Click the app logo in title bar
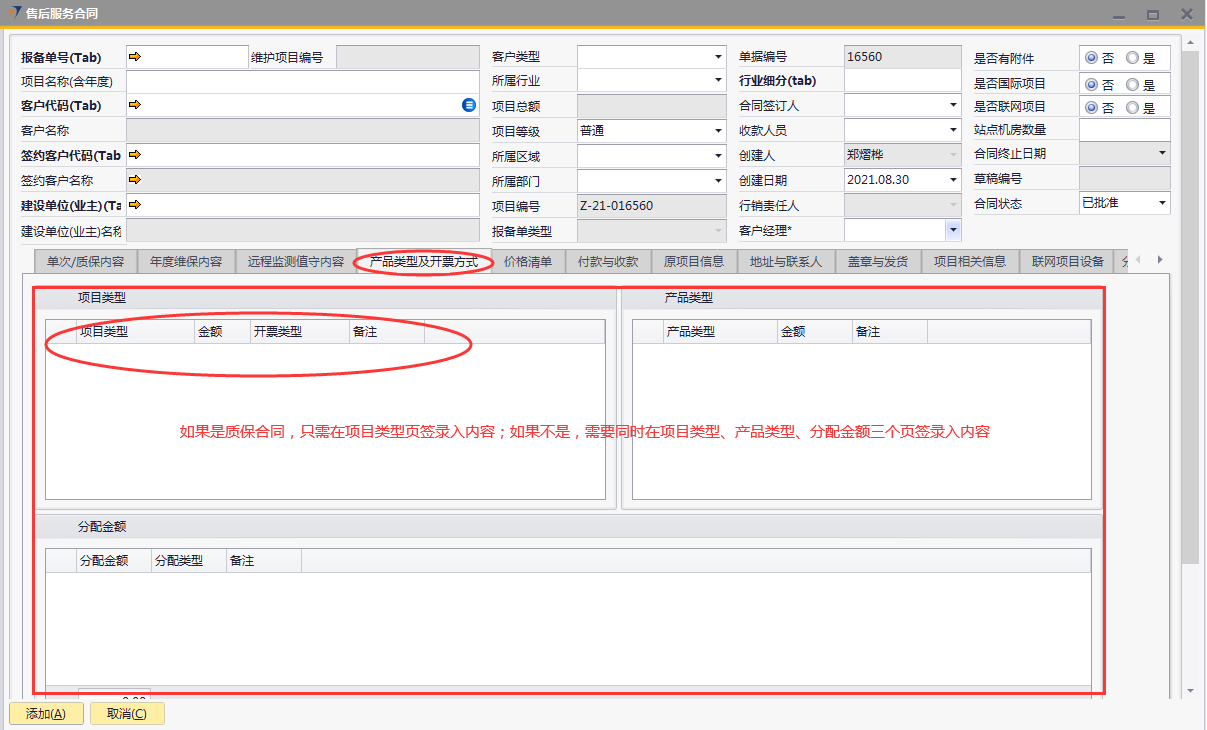 click(x=13, y=13)
